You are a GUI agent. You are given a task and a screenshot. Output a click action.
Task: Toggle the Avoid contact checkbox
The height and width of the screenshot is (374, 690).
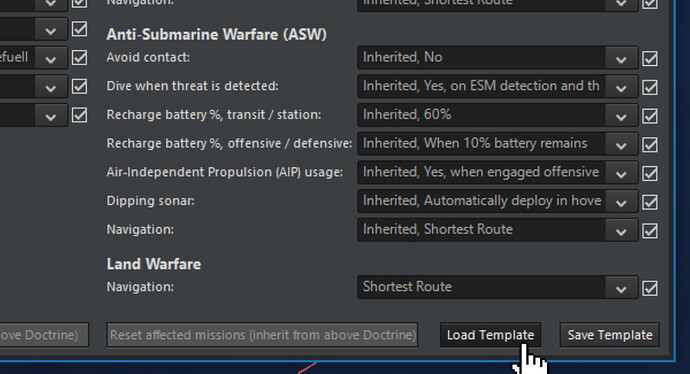[x=650, y=59]
